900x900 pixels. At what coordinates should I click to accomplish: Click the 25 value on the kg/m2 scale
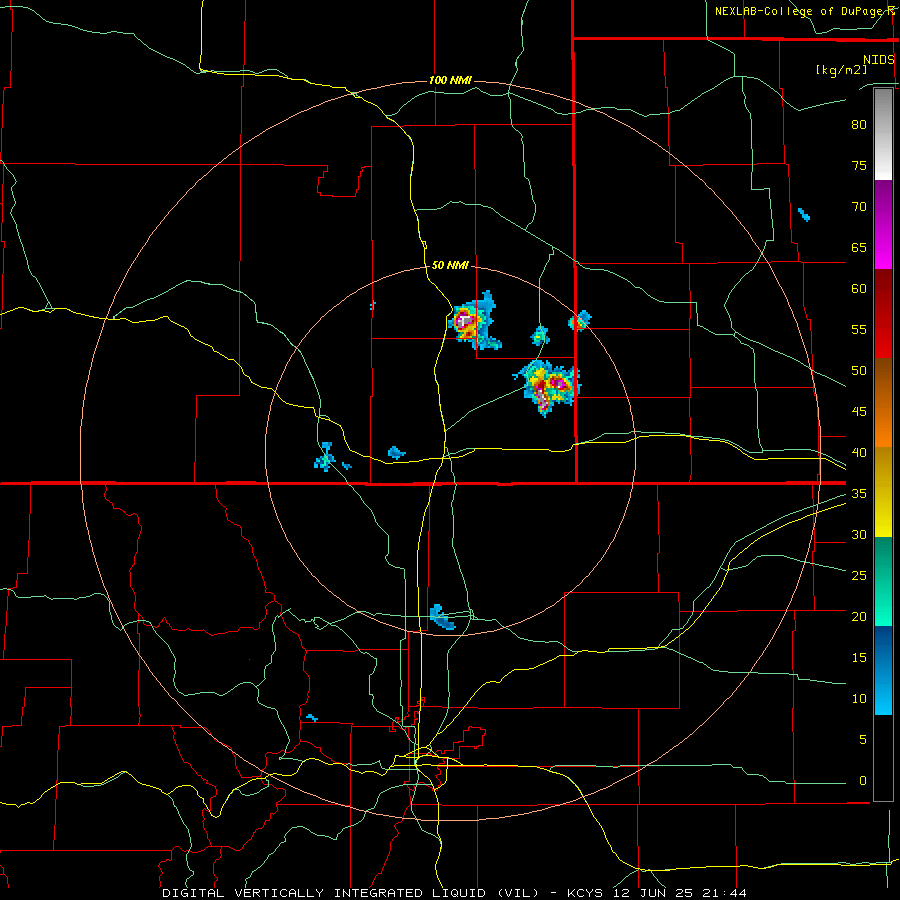859,575
